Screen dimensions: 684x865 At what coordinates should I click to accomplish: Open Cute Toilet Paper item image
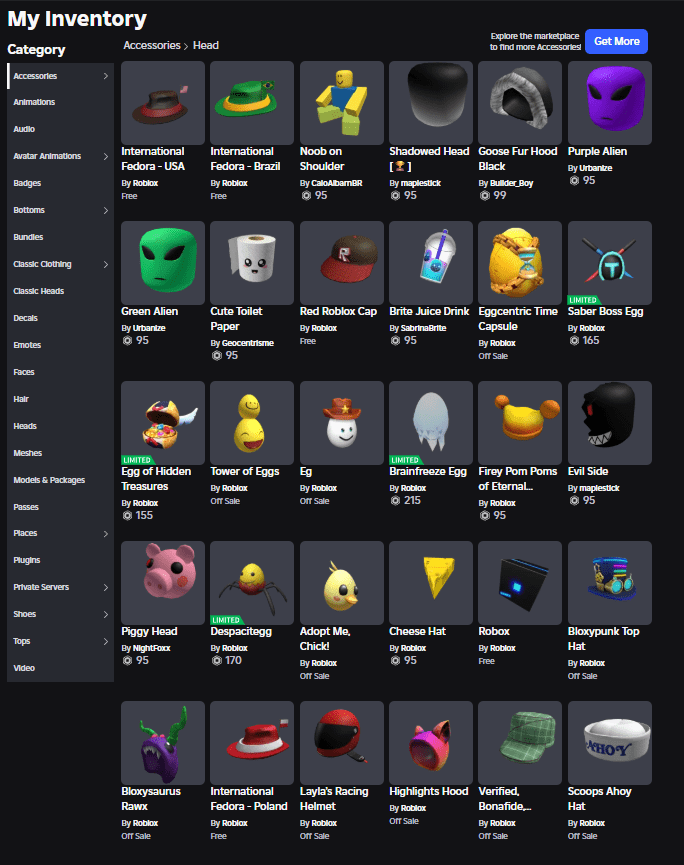coord(252,263)
